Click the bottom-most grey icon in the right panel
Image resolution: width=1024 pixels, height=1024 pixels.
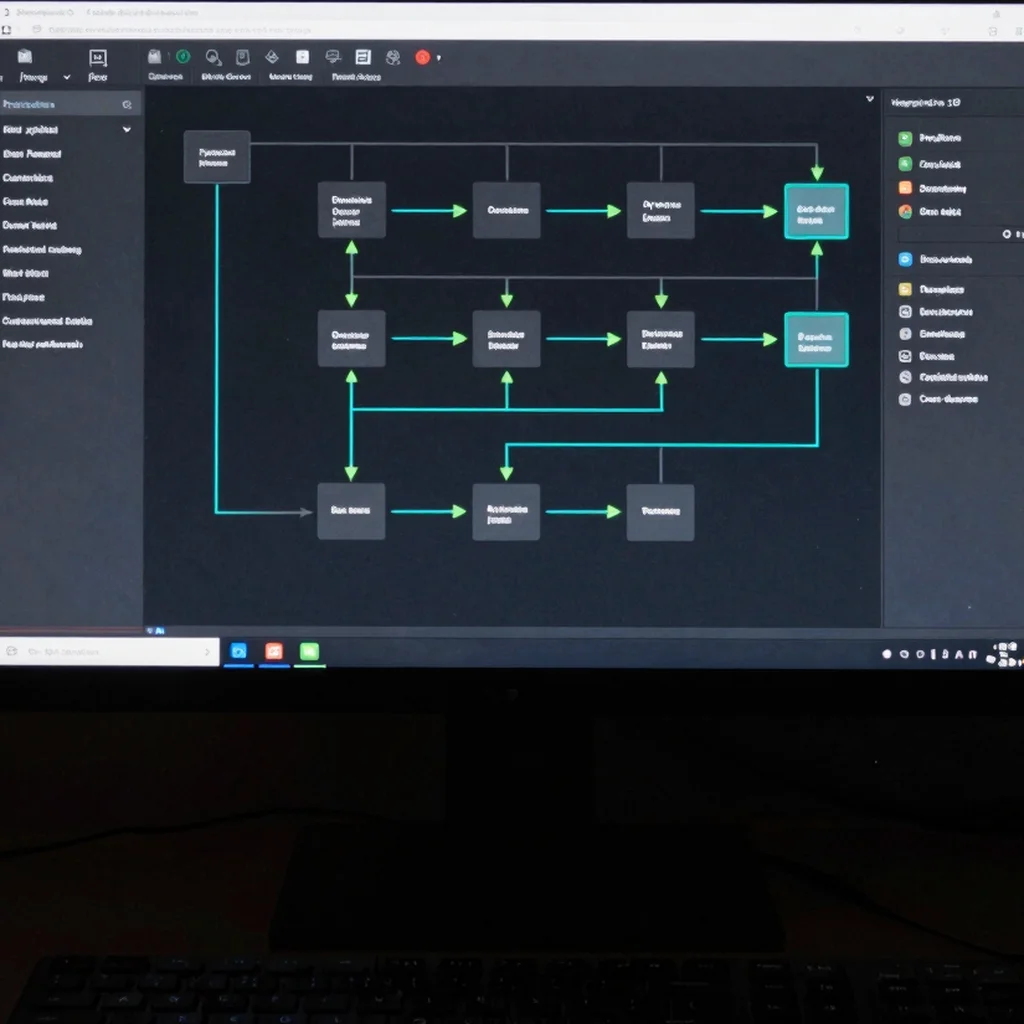(905, 399)
